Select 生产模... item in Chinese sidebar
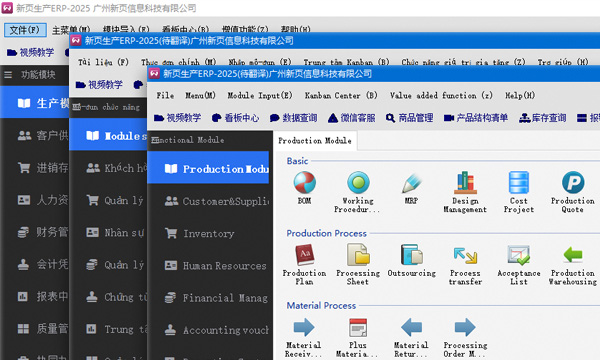Screen dimensions: 600x360 pyautogui.click(x=35, y=103)
